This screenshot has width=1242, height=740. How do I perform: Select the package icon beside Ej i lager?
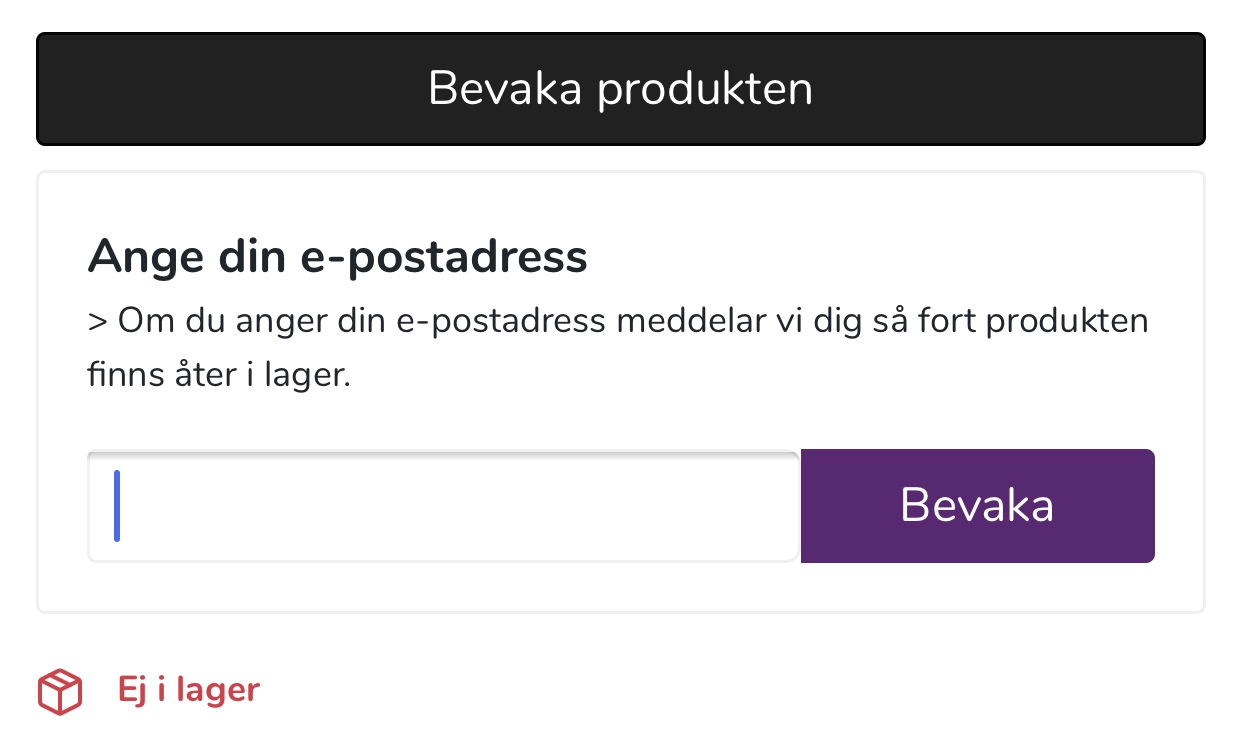[59, 692]
